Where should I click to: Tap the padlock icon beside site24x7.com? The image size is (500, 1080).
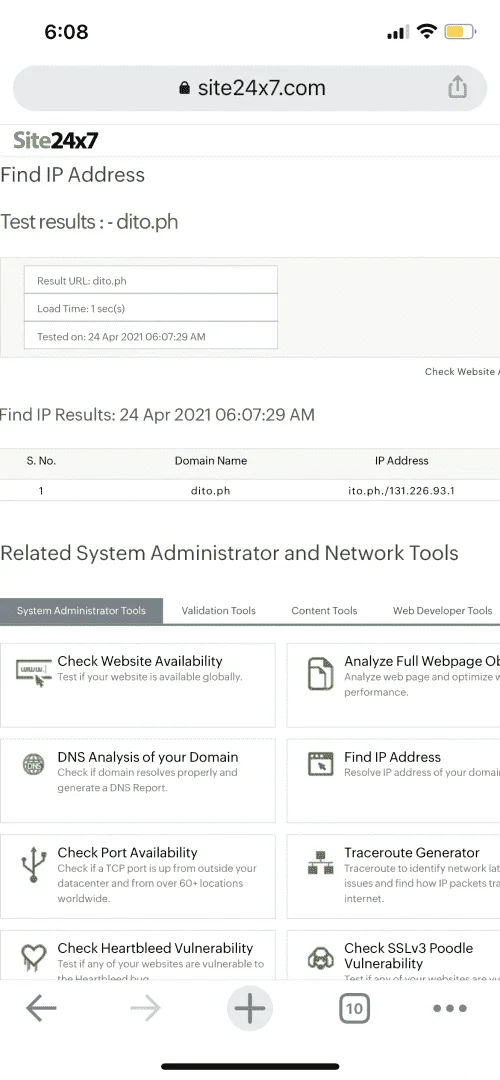click(184, 88)
